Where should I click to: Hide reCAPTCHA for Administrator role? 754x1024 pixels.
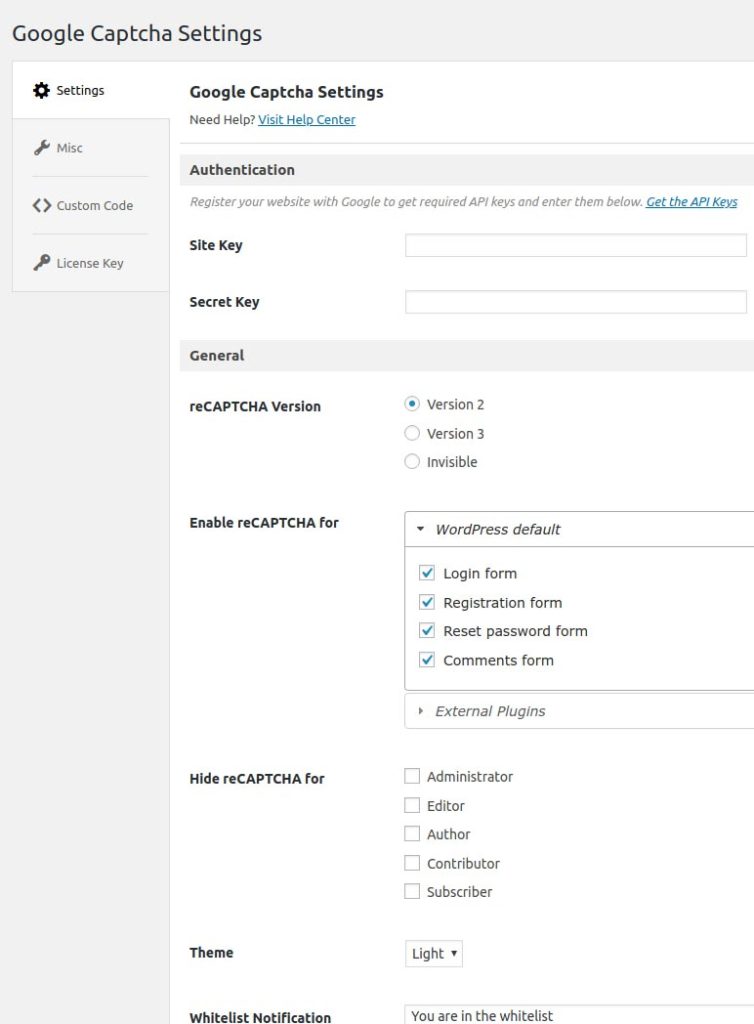click(412, 776)
